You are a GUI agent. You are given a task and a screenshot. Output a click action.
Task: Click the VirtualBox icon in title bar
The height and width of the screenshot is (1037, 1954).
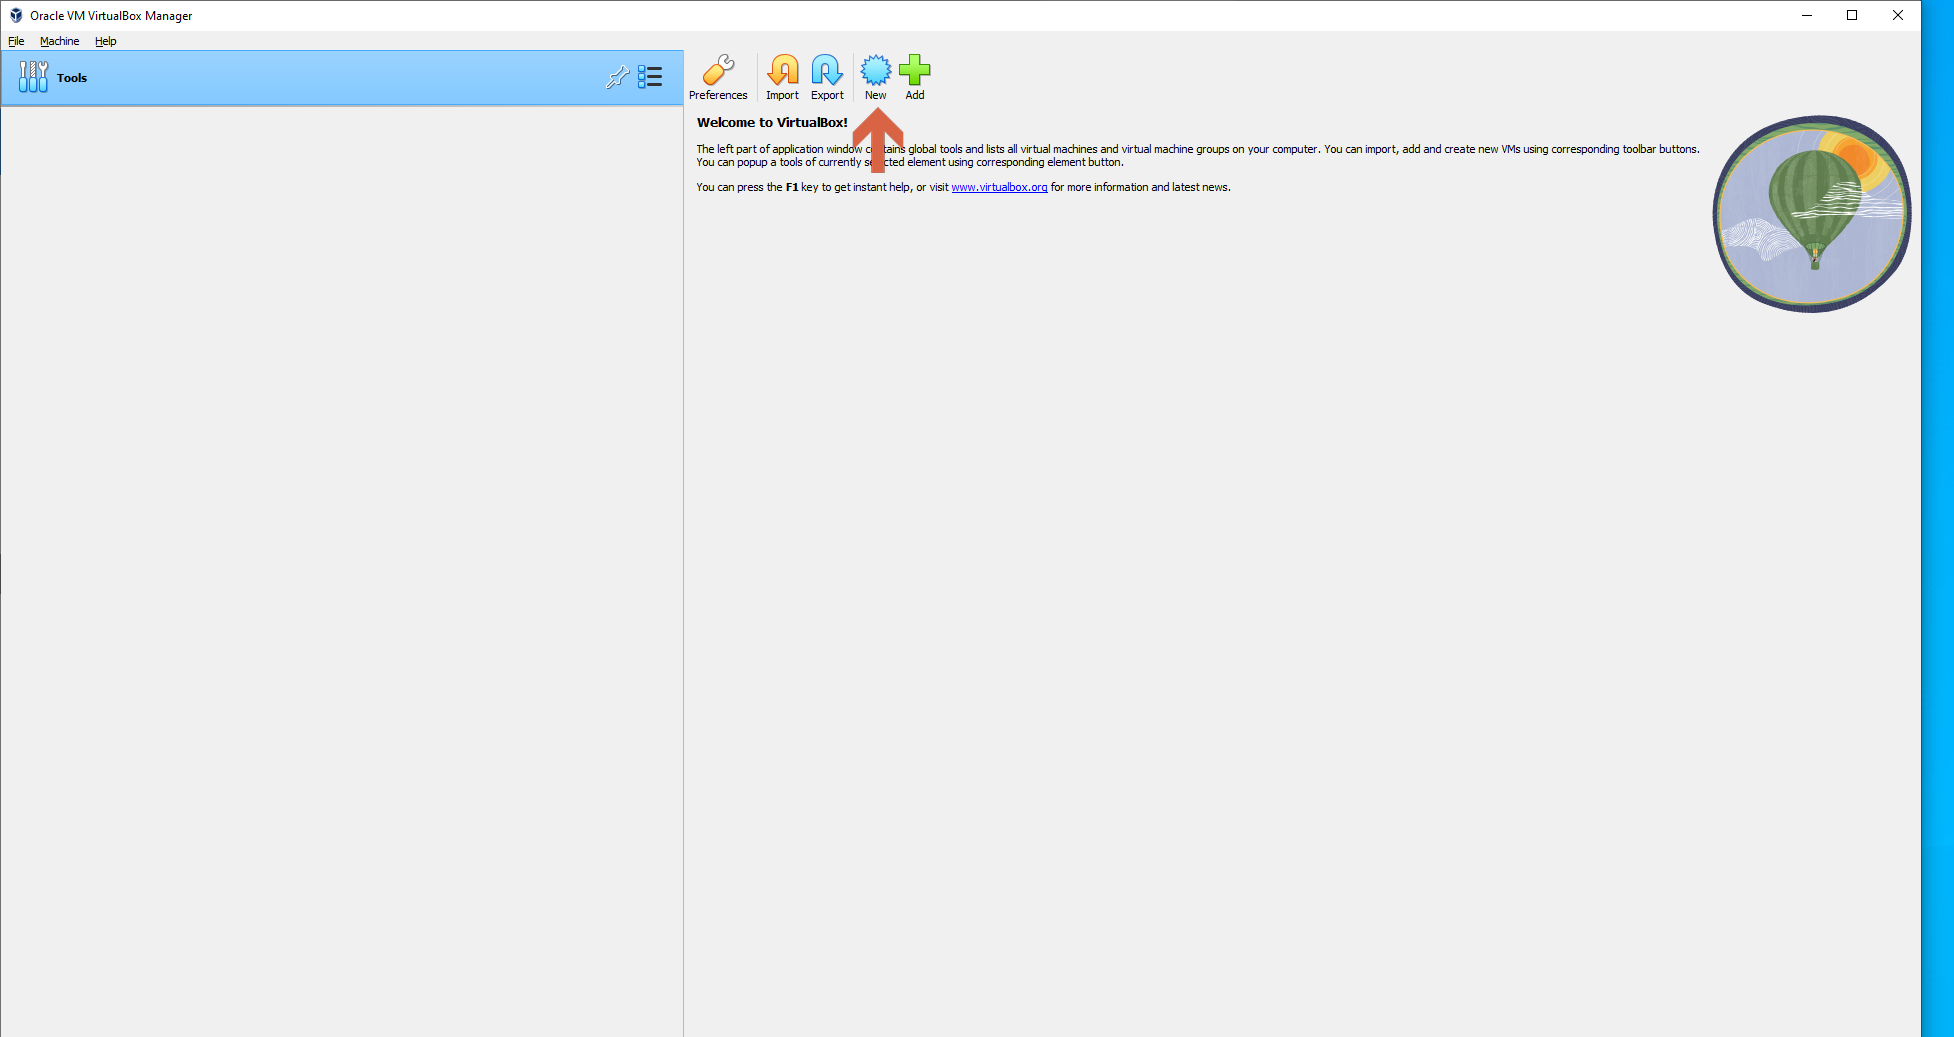click(x=15, y=15)
